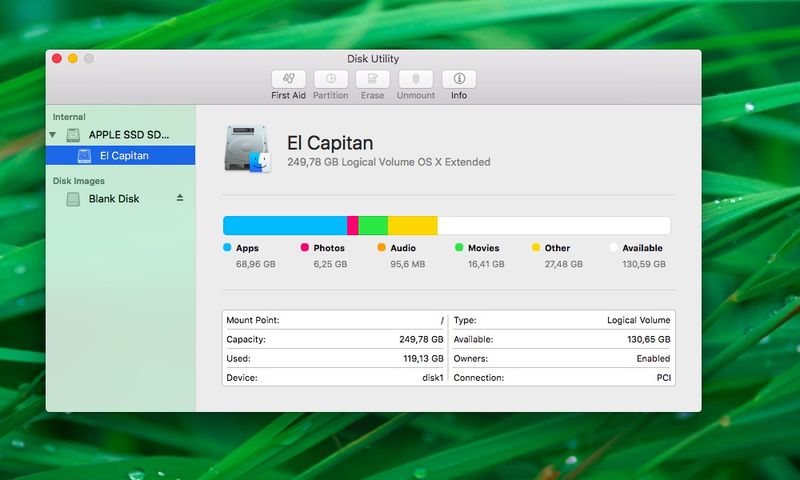This screenshot has width=800, height=480.
Task: Click the Disk Images sidebar section header
Action: 79,181
